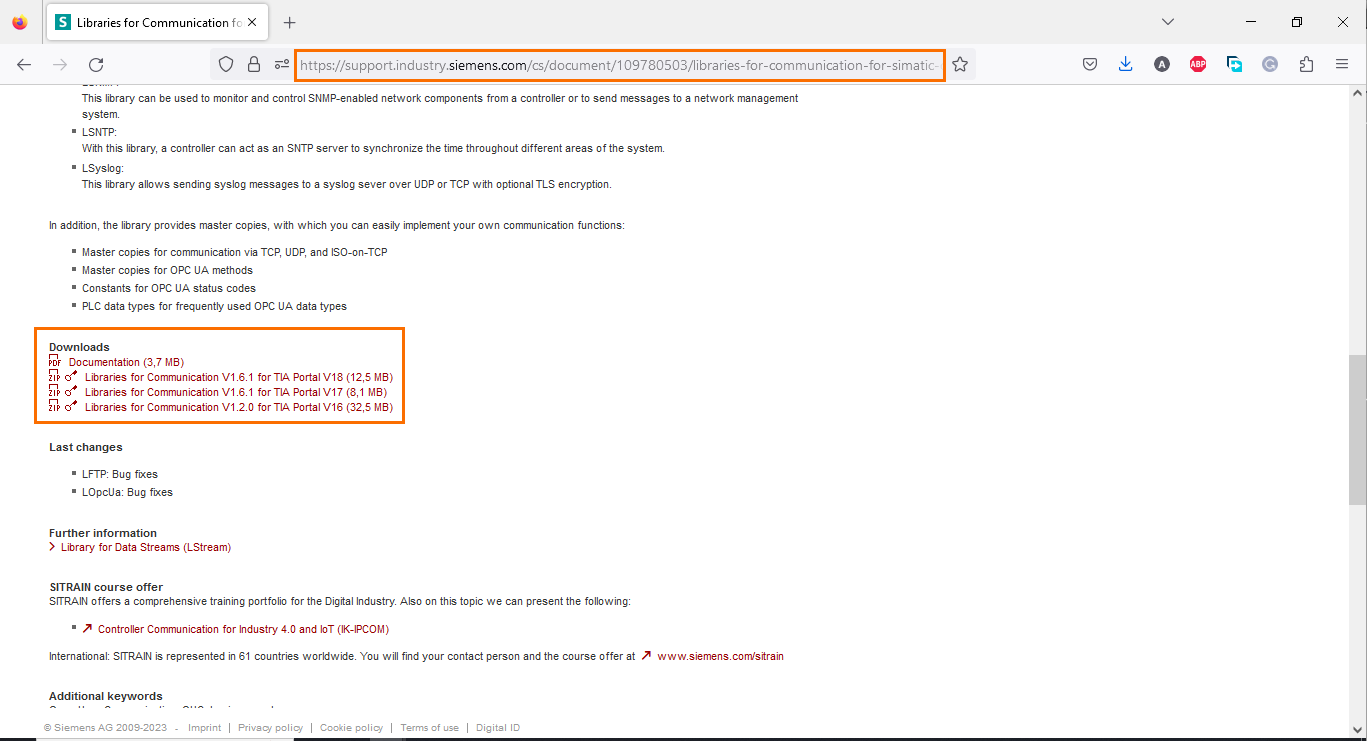The height and width of the screenshot is (741, 1367).
Task: Click the 'Further information' heading
Action: tap(103, 533)
